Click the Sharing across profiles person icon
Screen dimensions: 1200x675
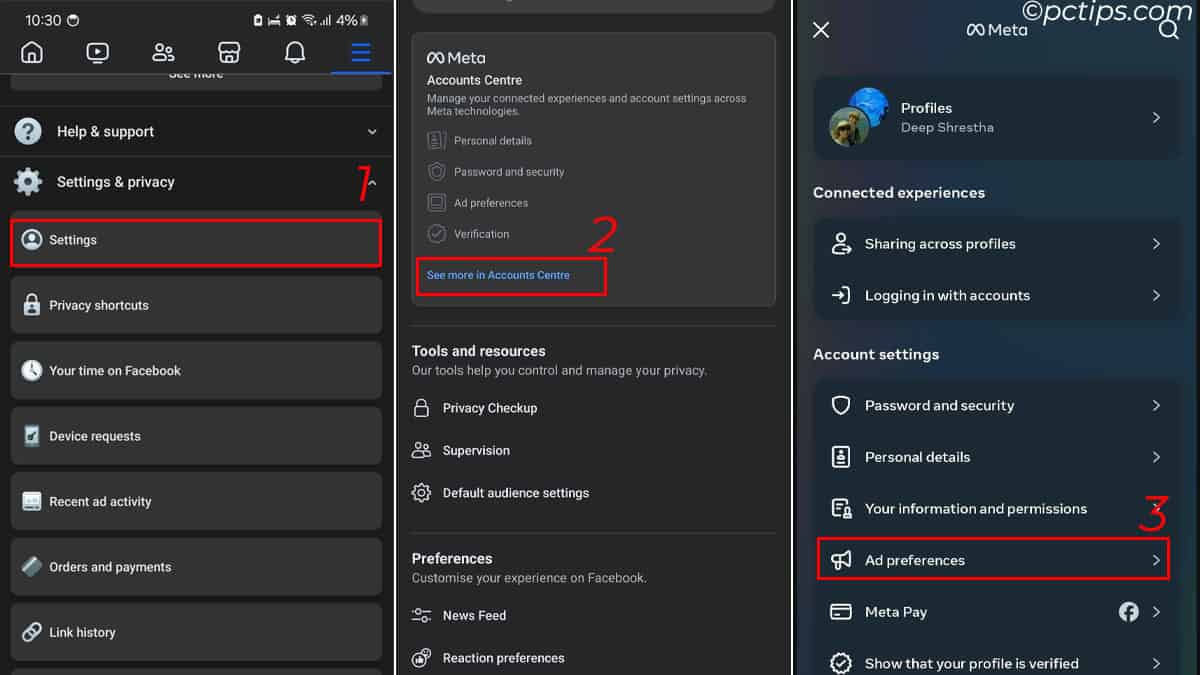841,244
